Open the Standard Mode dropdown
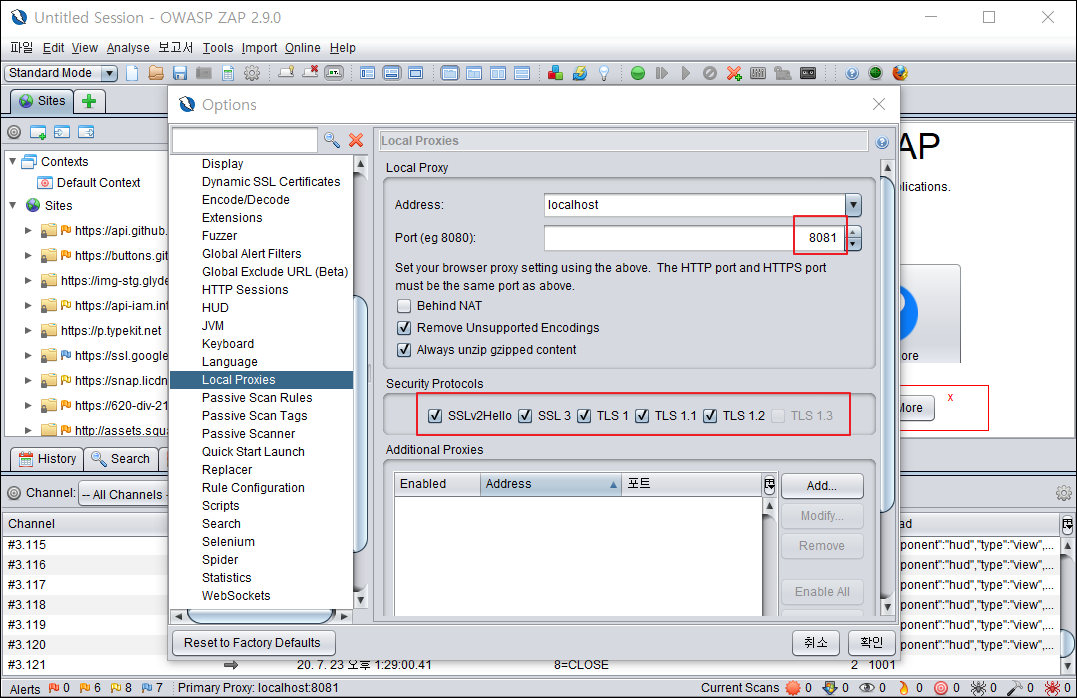Viewport: 1077px width, 698px height. [x=61, y=73]
